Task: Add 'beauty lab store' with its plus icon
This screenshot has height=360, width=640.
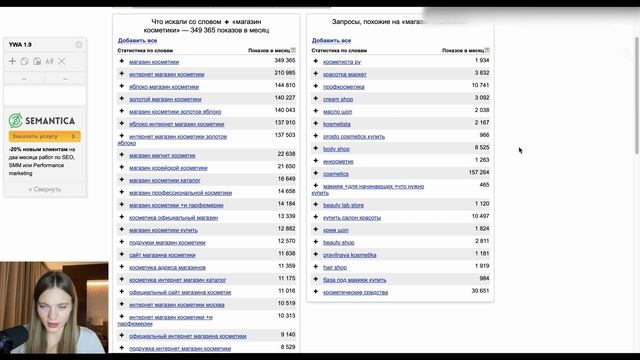Action: click(316, 204)
